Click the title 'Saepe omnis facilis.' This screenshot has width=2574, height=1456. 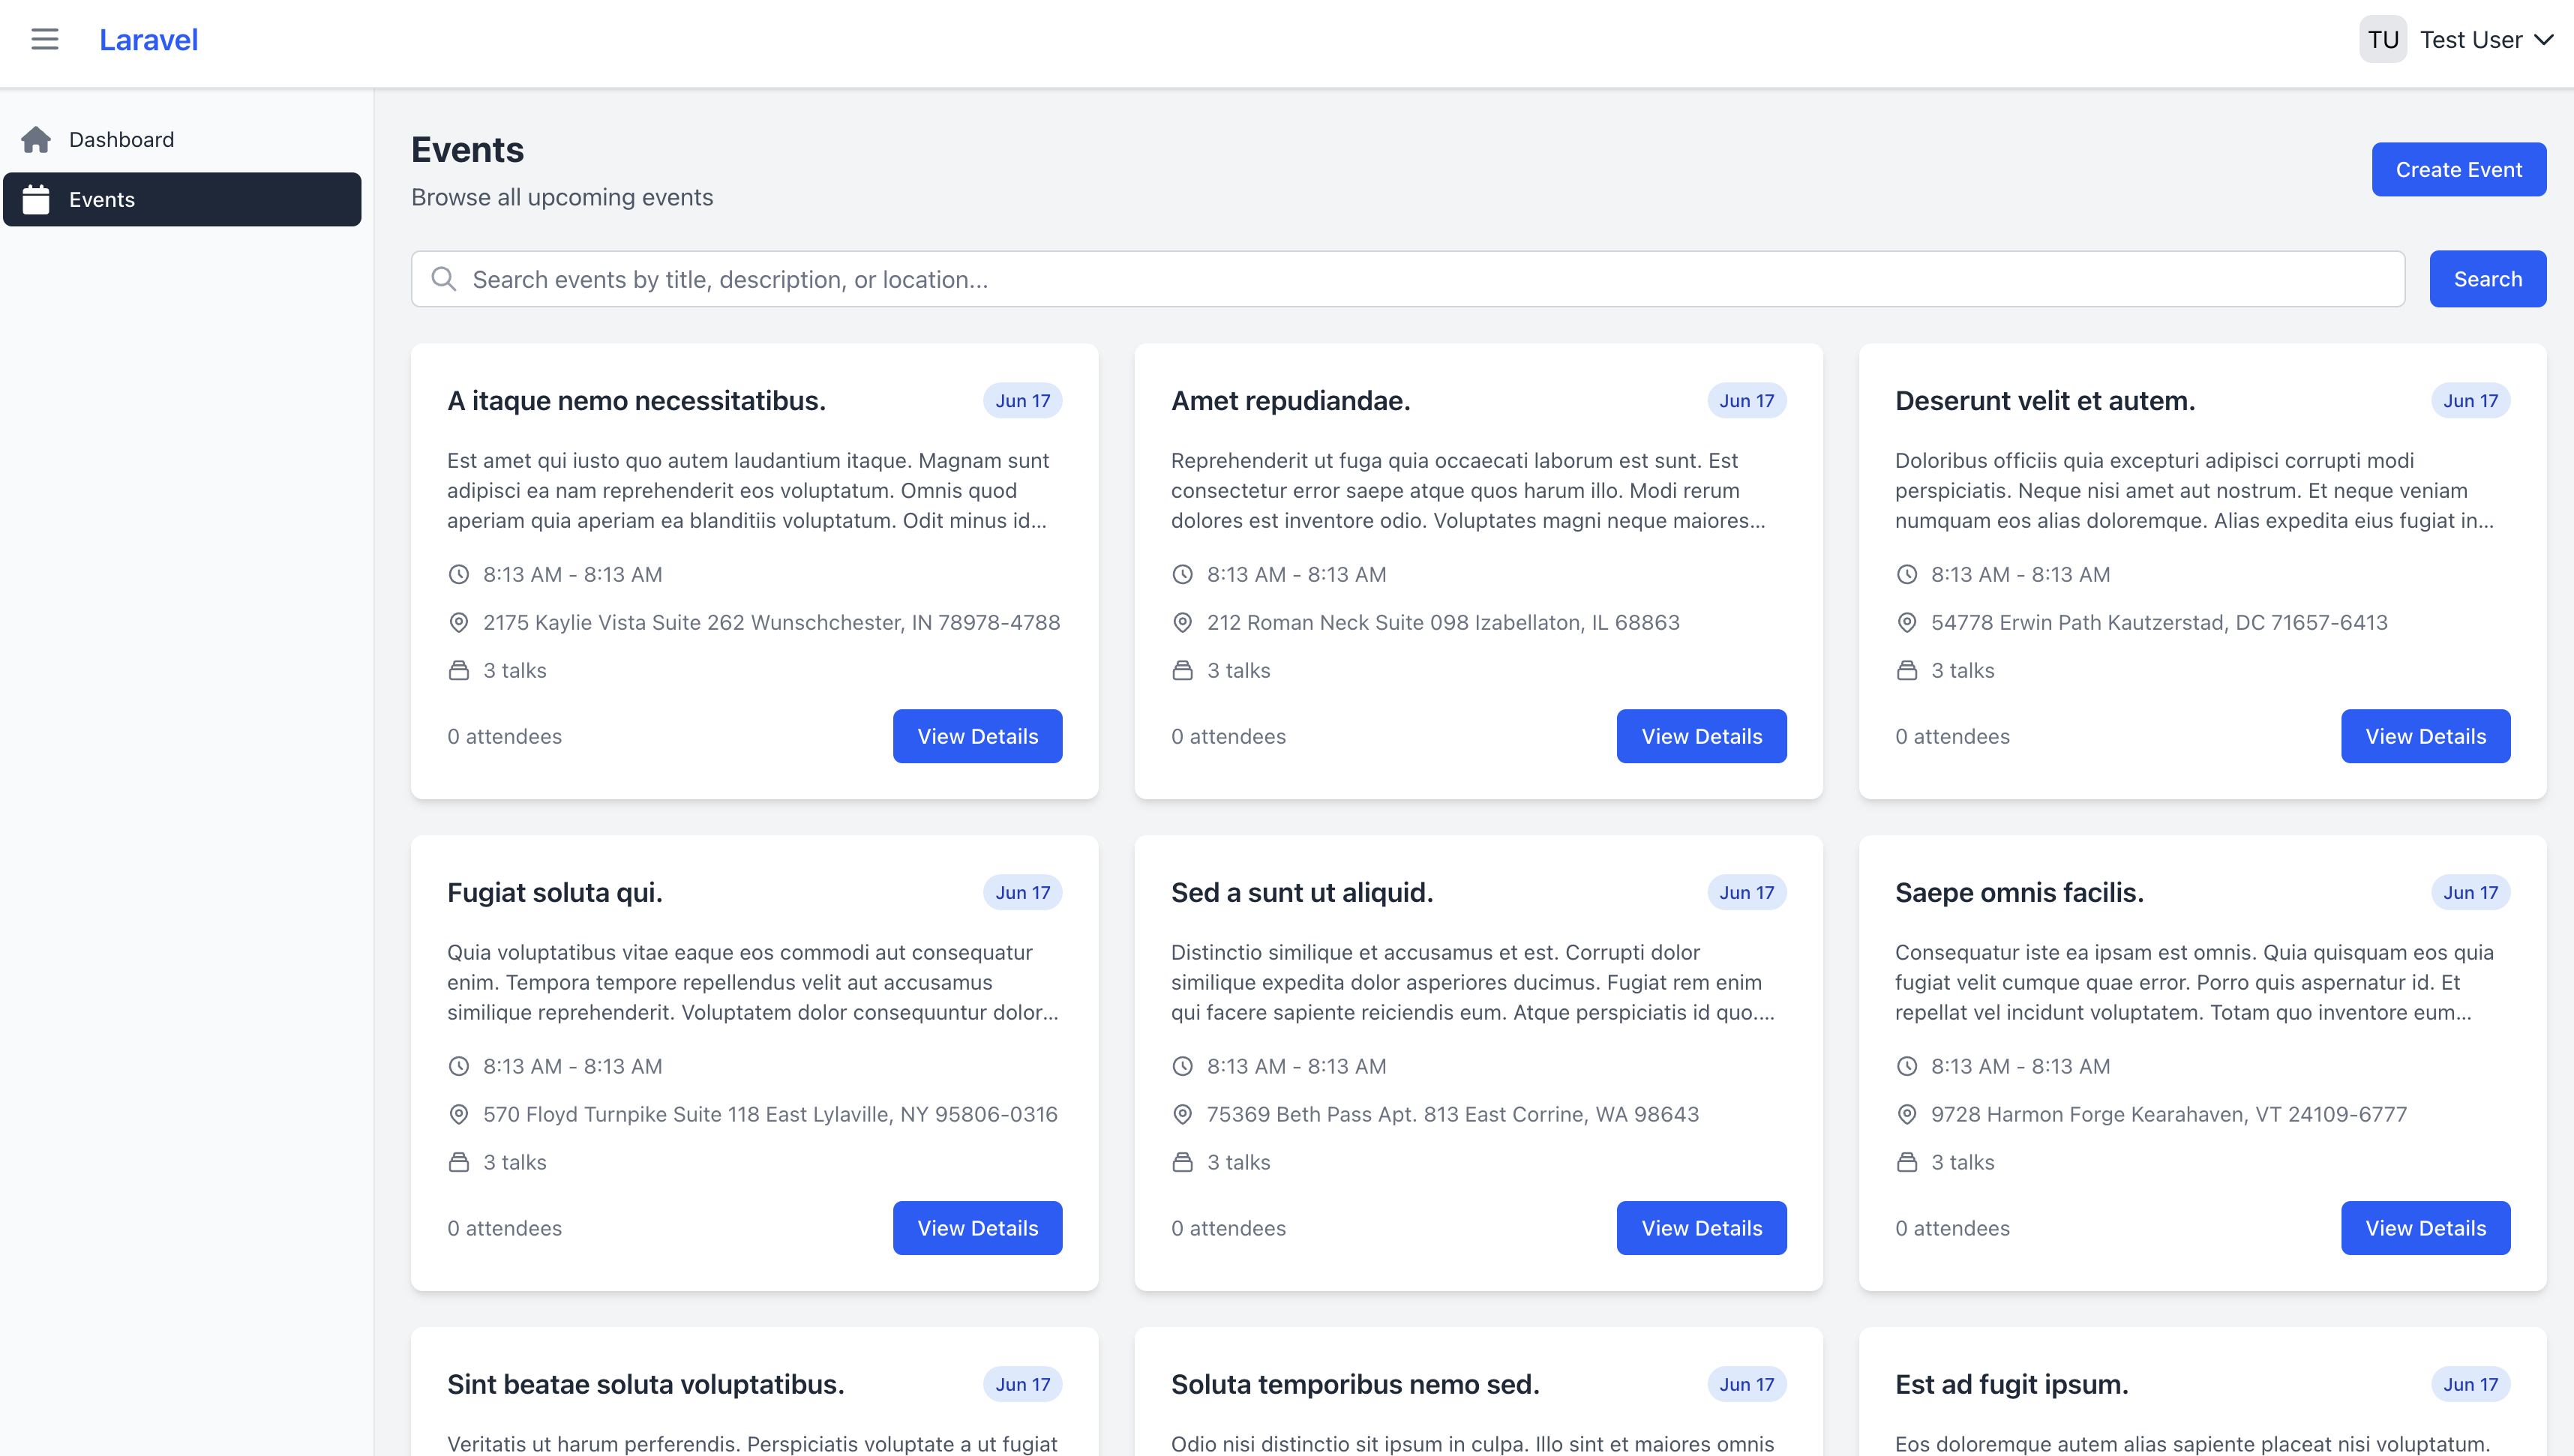pos(2019,892)
